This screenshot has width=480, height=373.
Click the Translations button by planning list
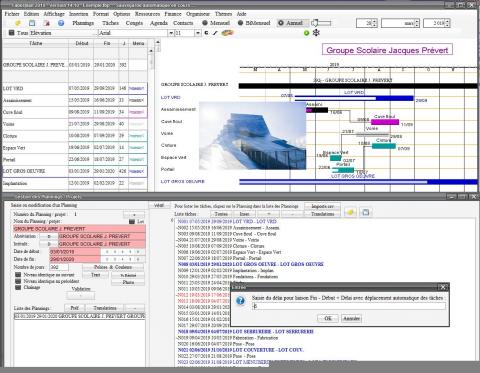coord(105,308)
